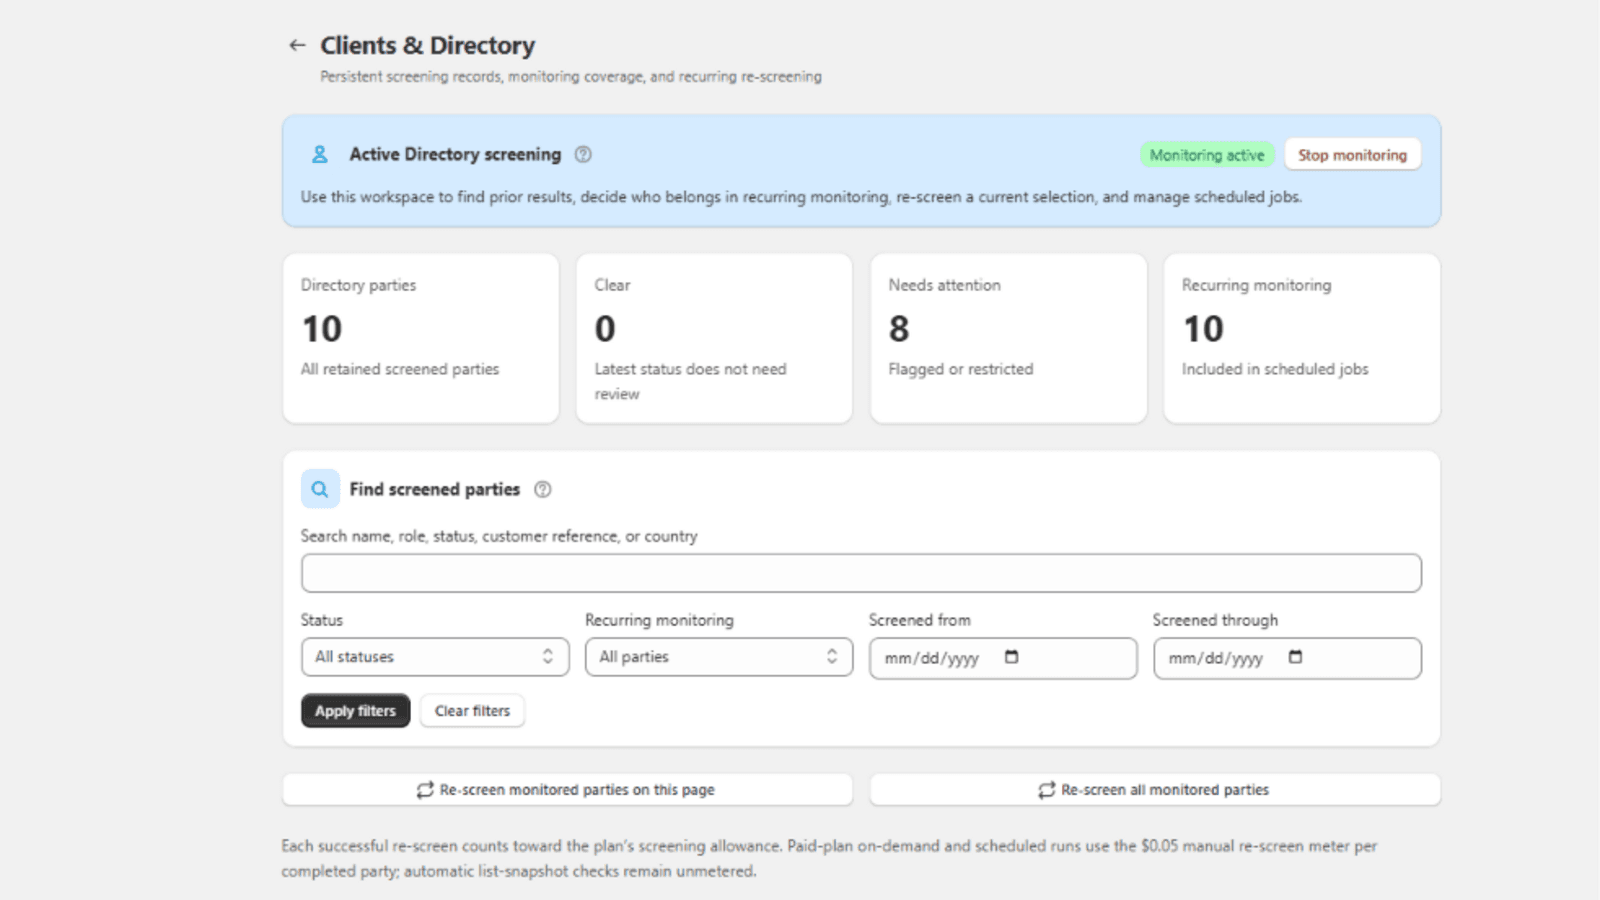Click the Monitoring active badge

coord(1207,155)
